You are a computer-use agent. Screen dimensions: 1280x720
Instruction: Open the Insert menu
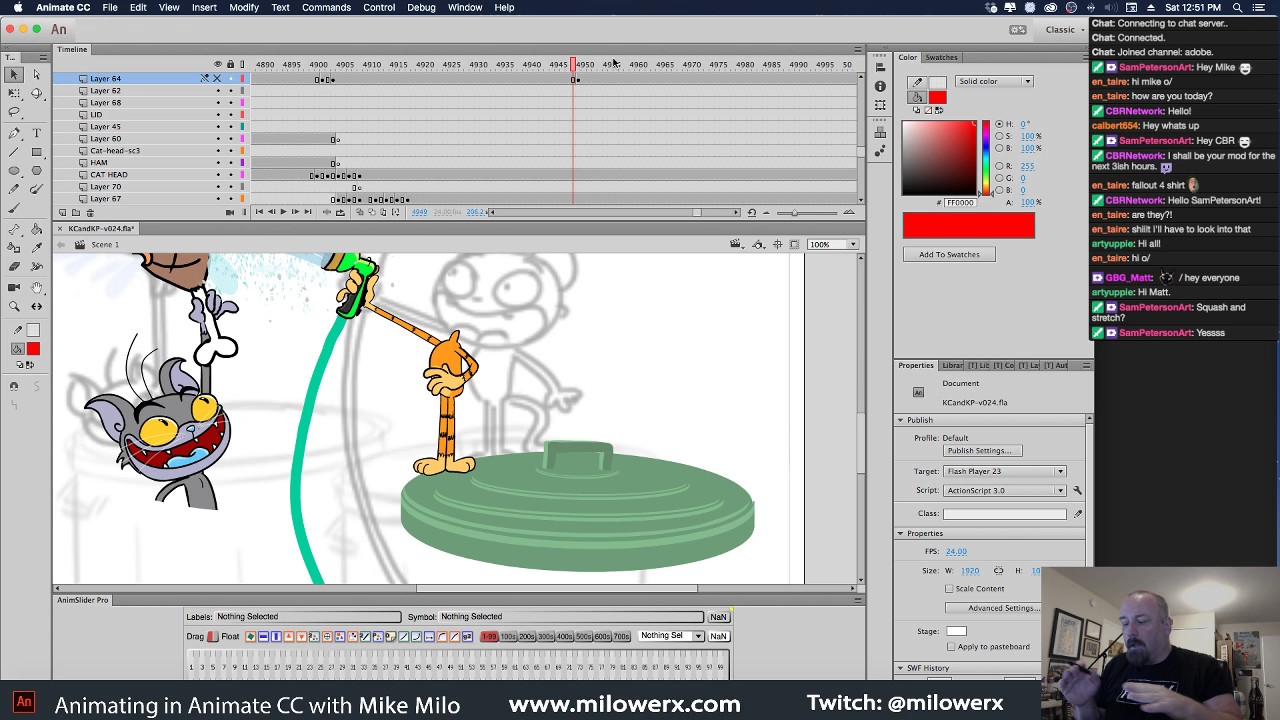point(204,7)
